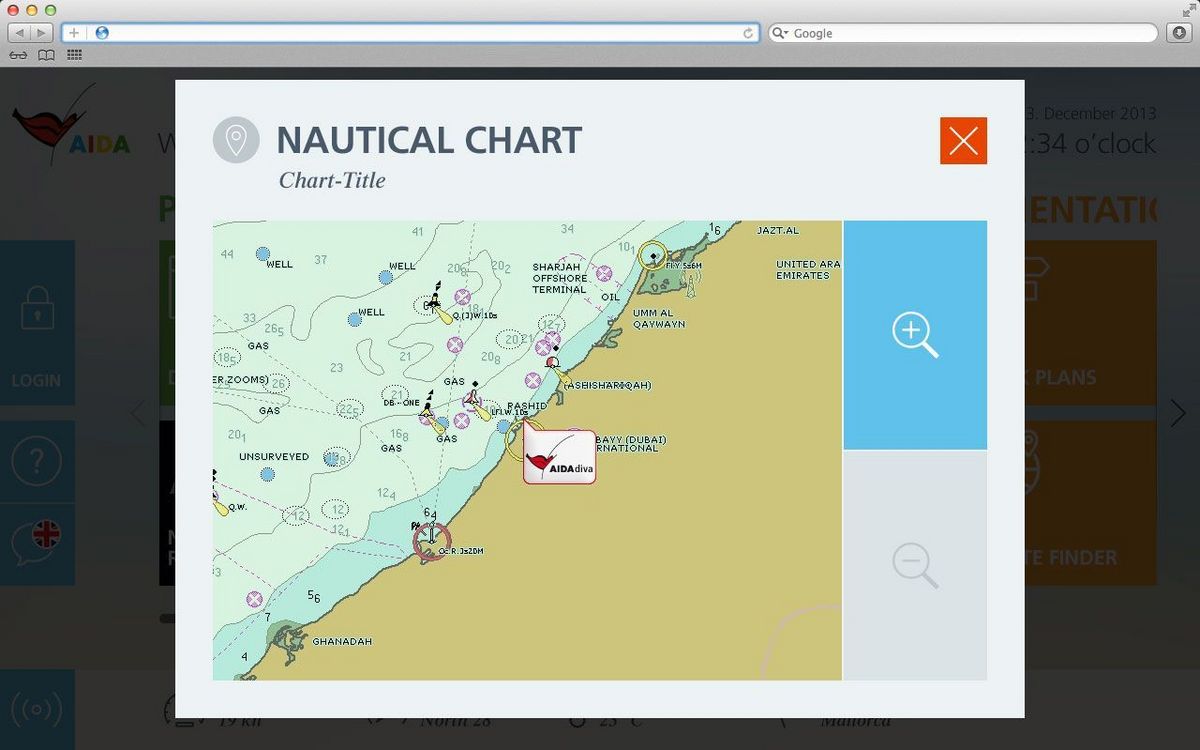Viewport: 1200px width, 750px height.
Task: Reload the page in address bar
Action: pos(748,33)
